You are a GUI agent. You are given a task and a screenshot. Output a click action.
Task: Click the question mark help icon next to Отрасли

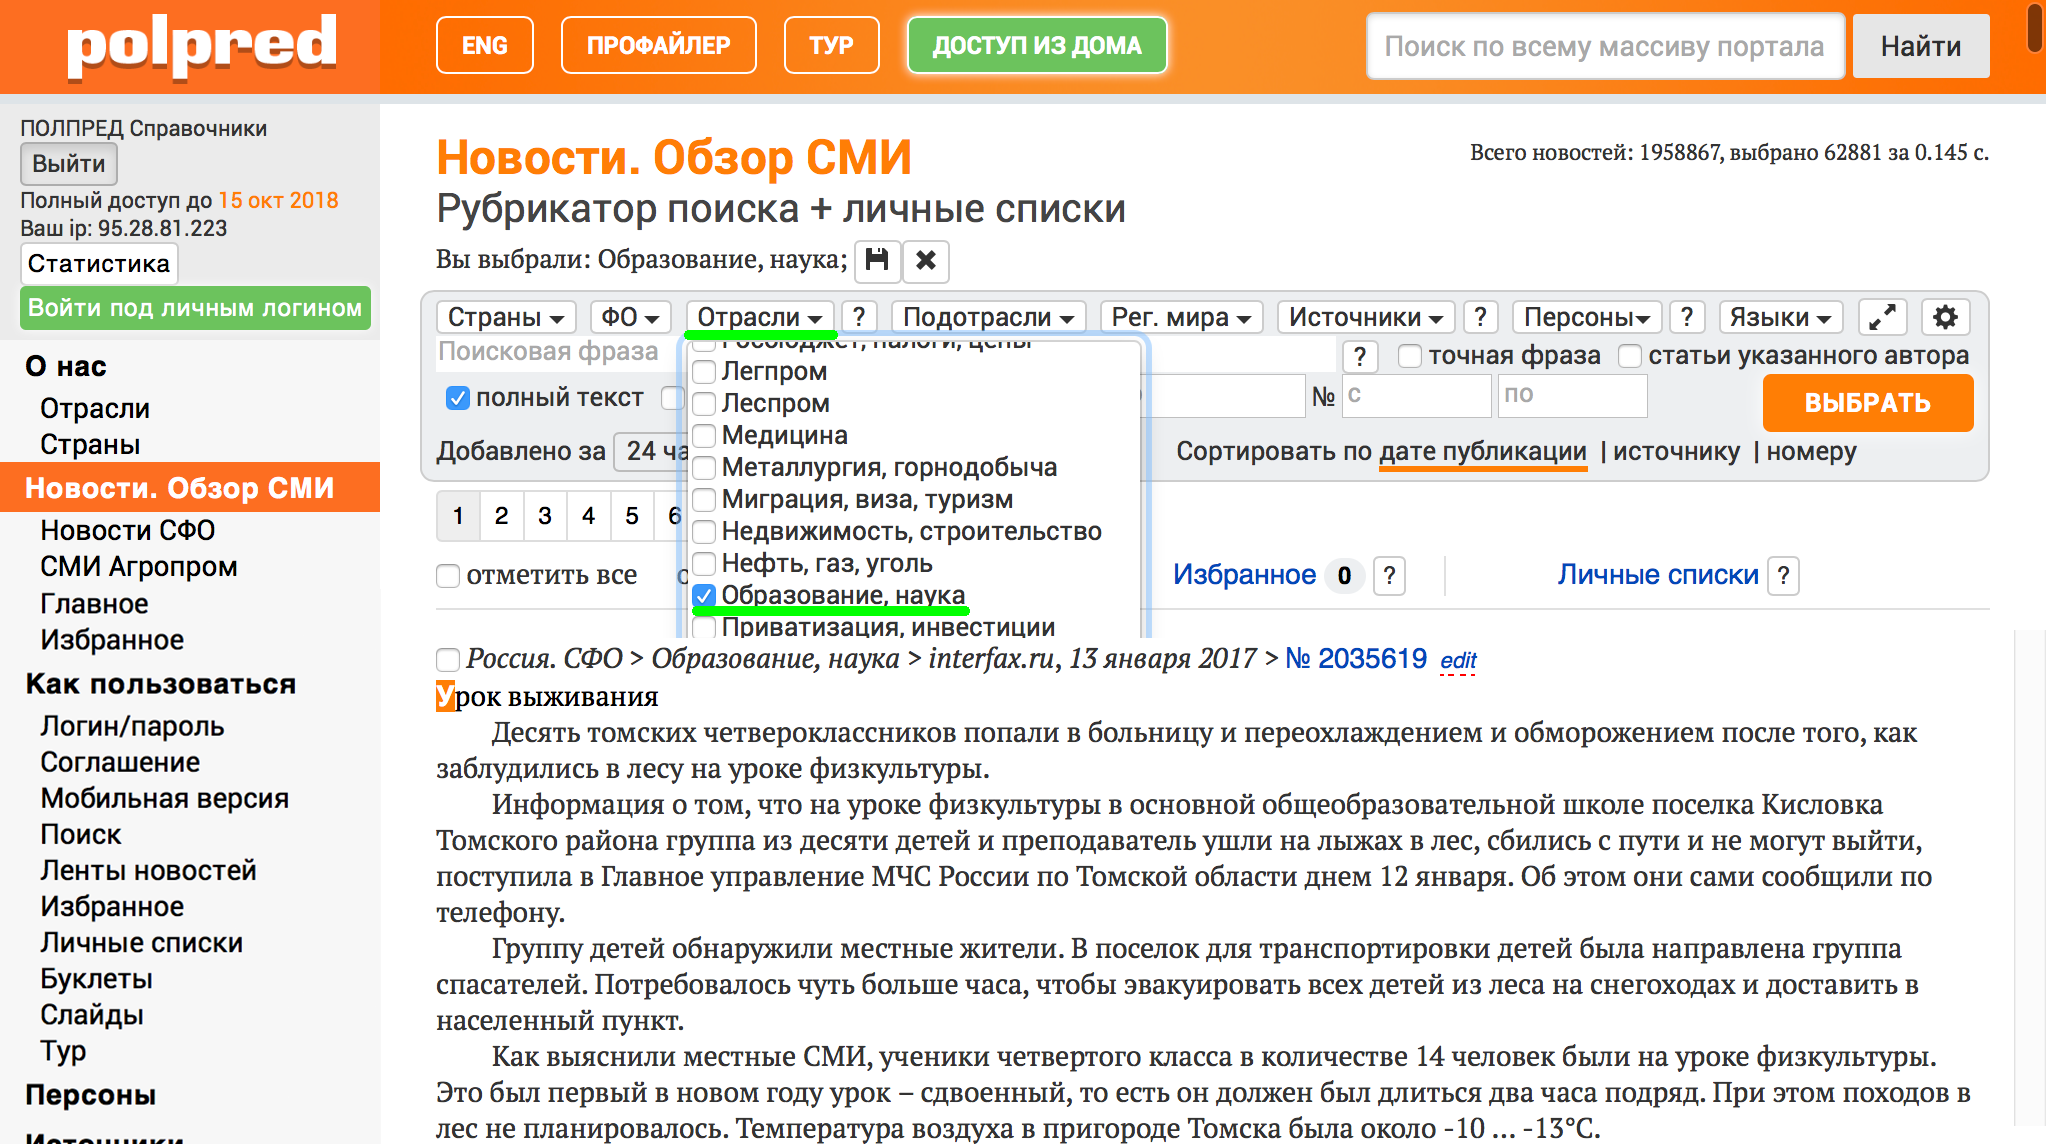tap(858, 317)
